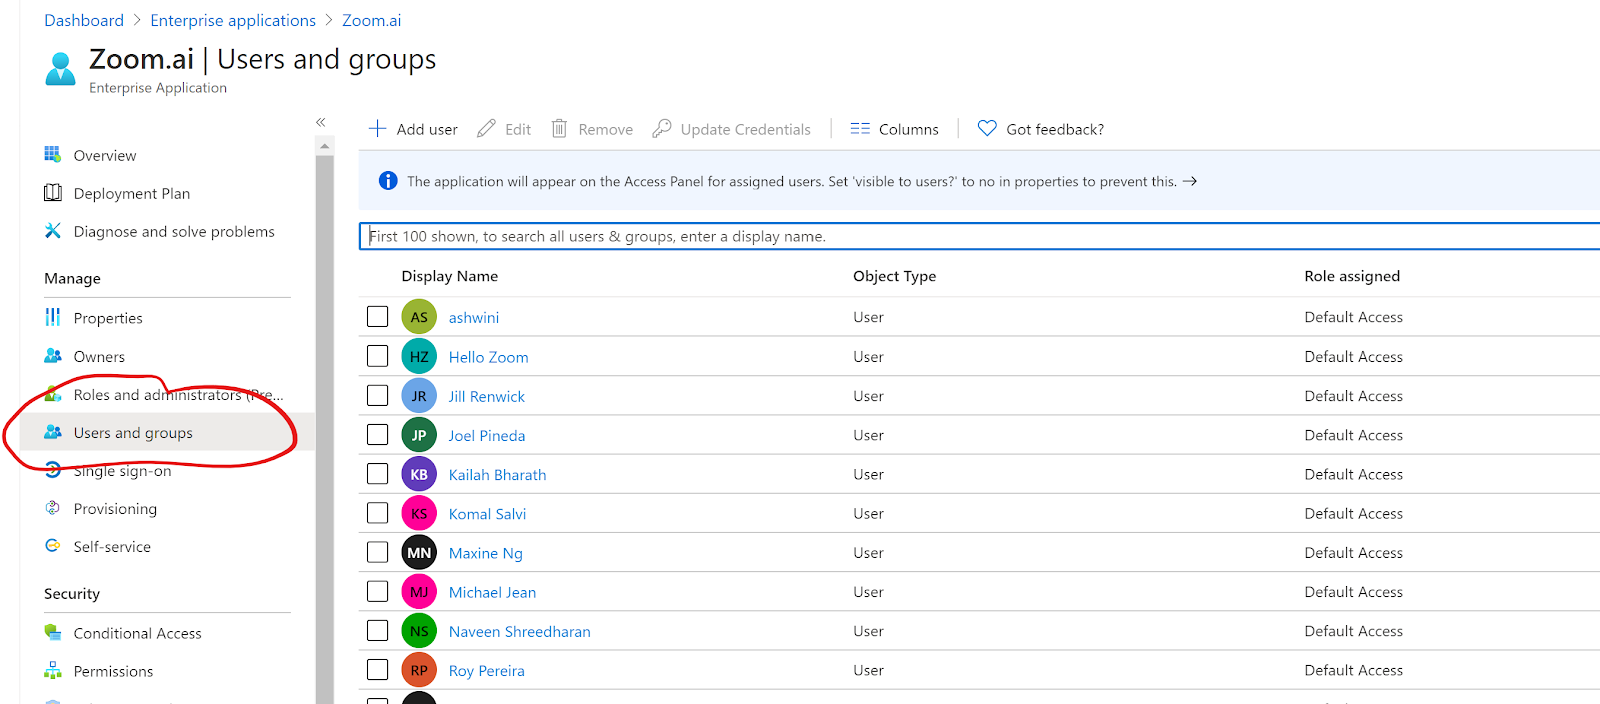Click the Self-service icon in sidebar
Screen dimensions: 1600x704
[53, 546]
